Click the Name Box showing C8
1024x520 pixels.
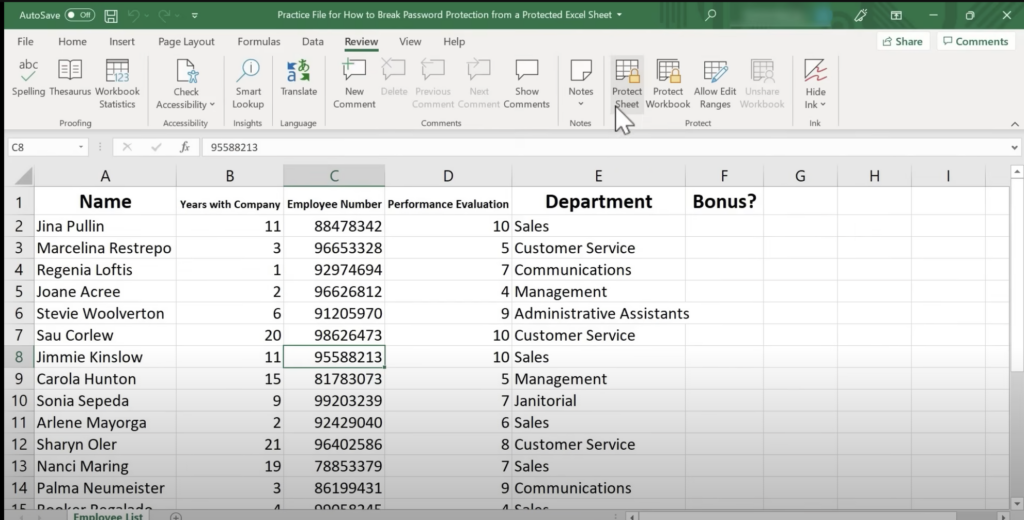[43, 147]
